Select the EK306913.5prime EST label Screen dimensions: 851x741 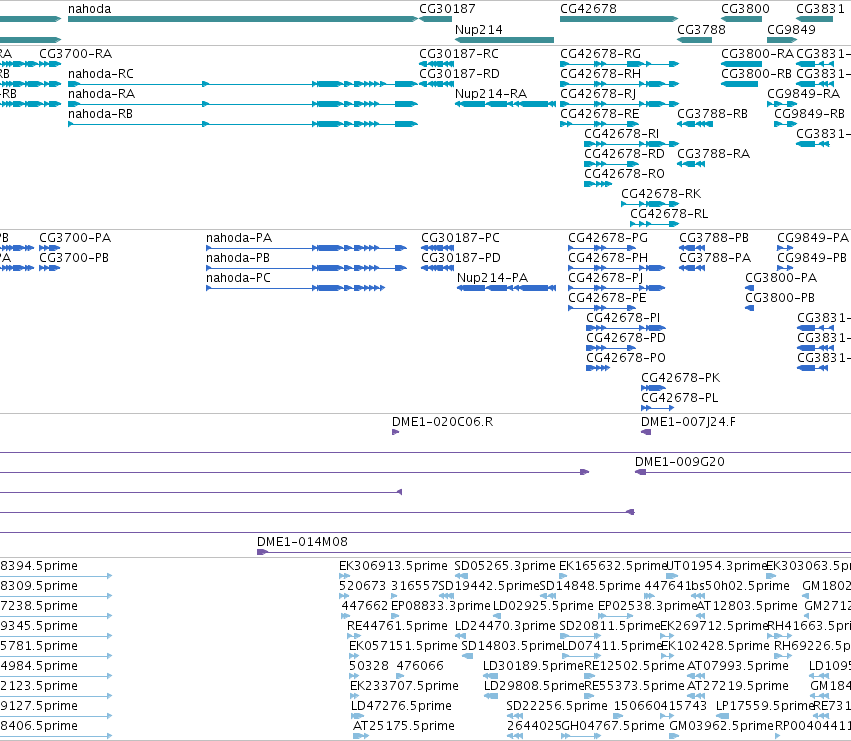coord(393,566)
